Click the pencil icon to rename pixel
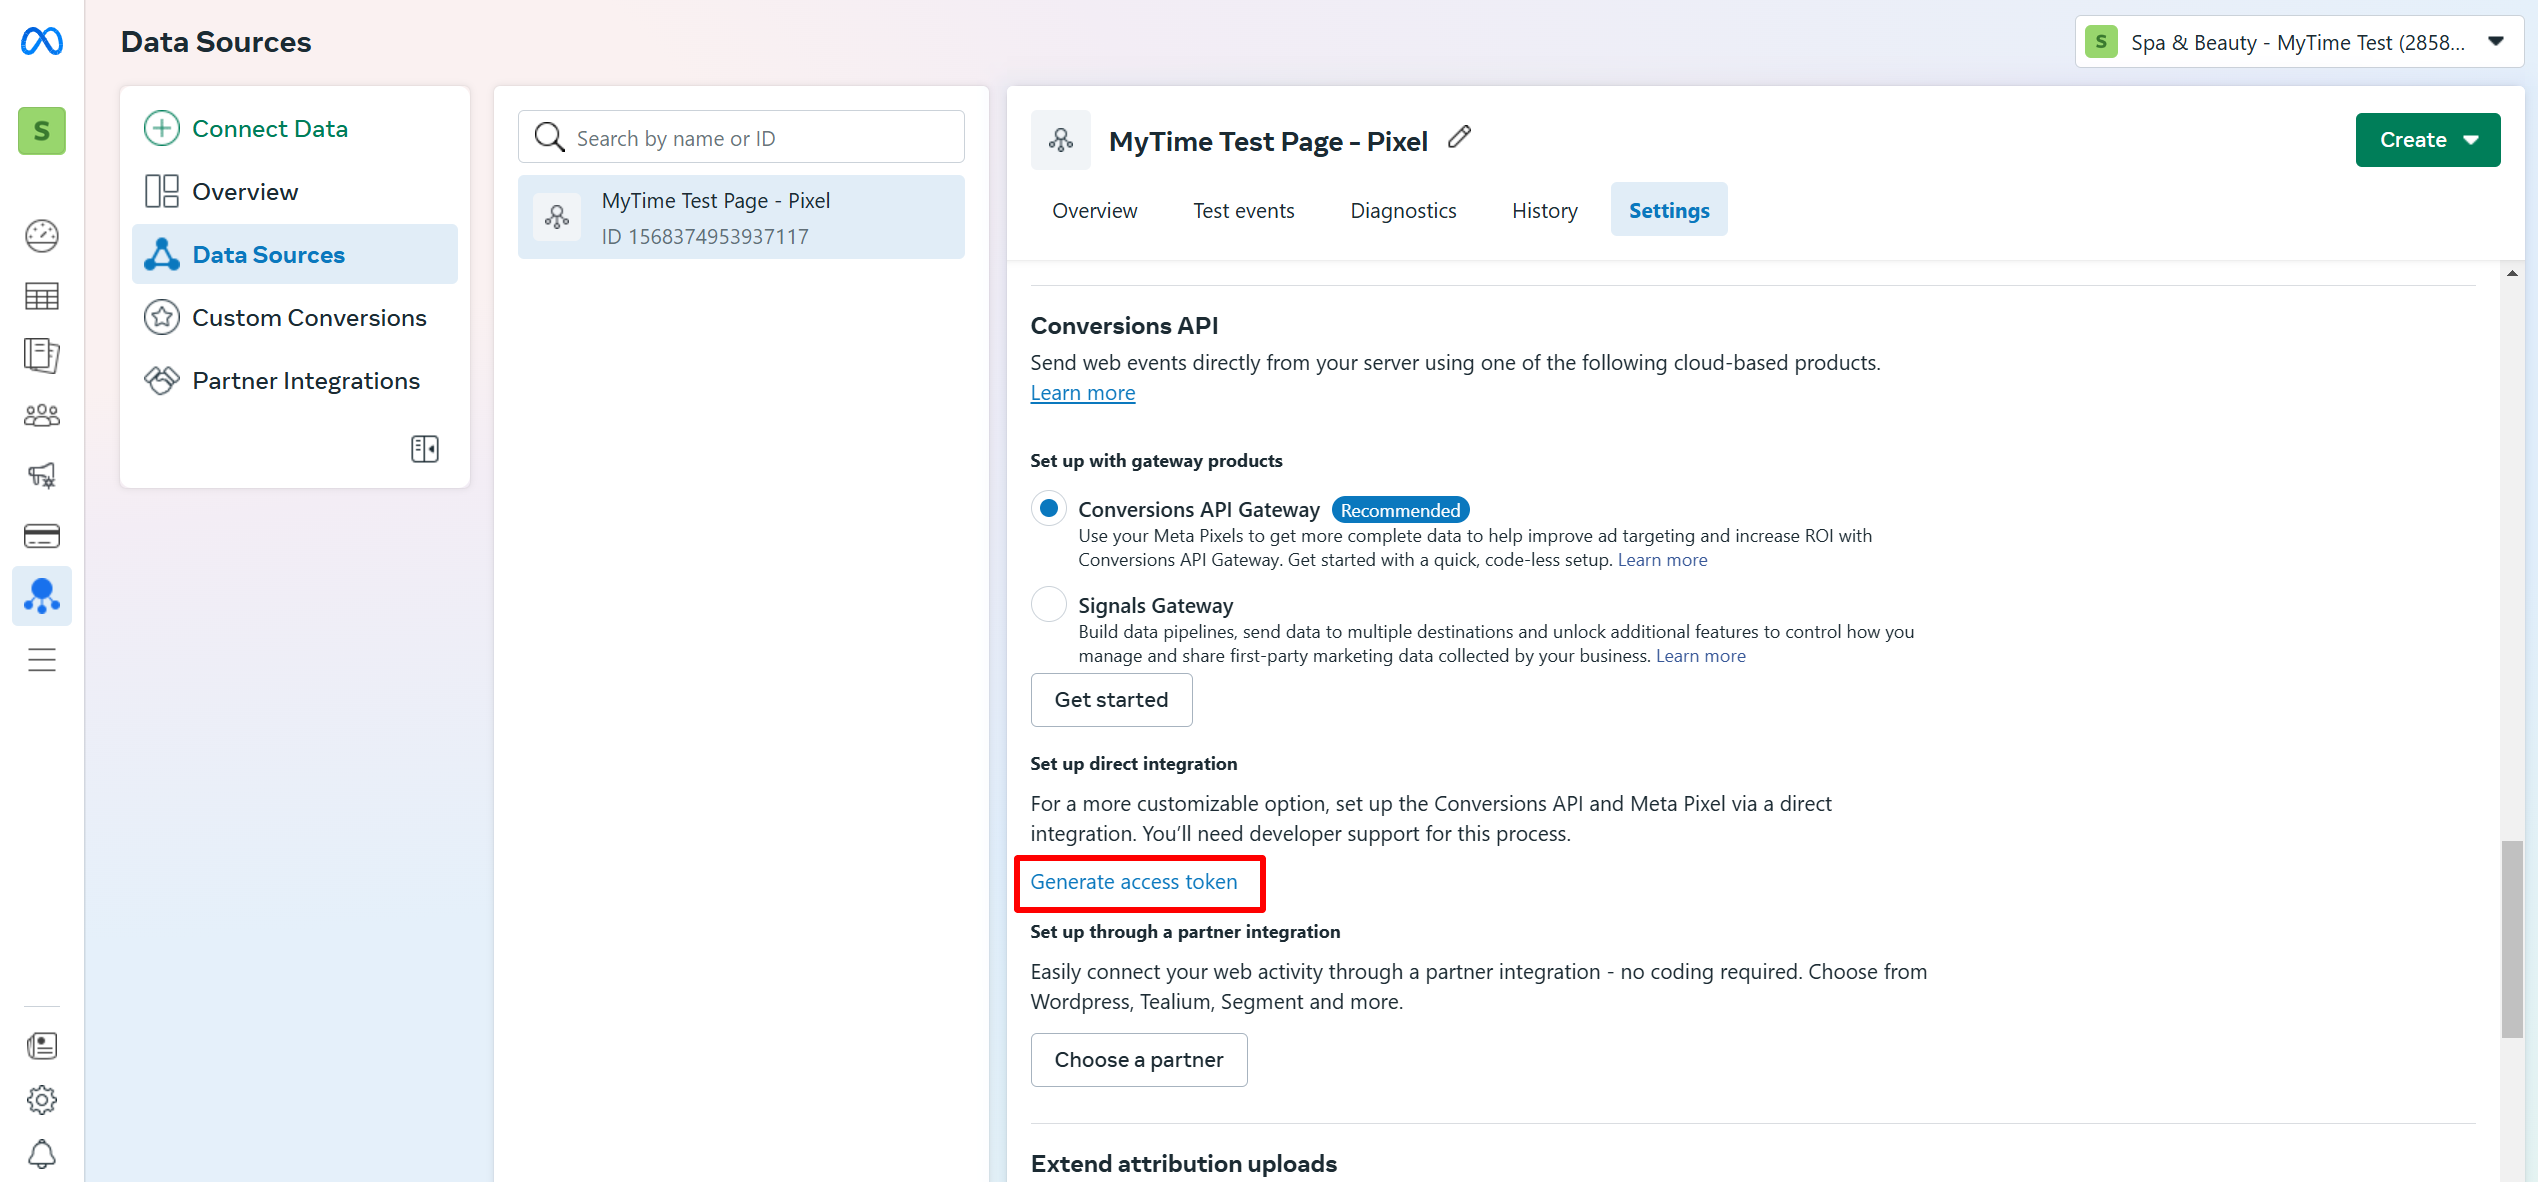Screen dimensions: 2538x1182 coord(1460,137)
